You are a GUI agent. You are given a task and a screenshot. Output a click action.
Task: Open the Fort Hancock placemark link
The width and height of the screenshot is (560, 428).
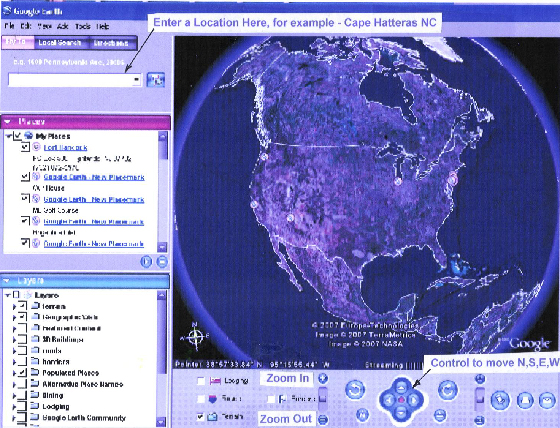coord(65,147)
